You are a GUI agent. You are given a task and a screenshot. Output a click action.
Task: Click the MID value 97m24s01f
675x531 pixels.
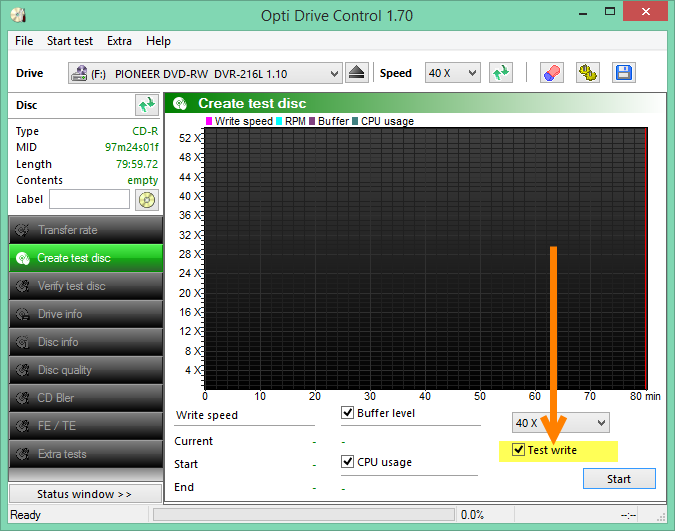click(132, 147)
